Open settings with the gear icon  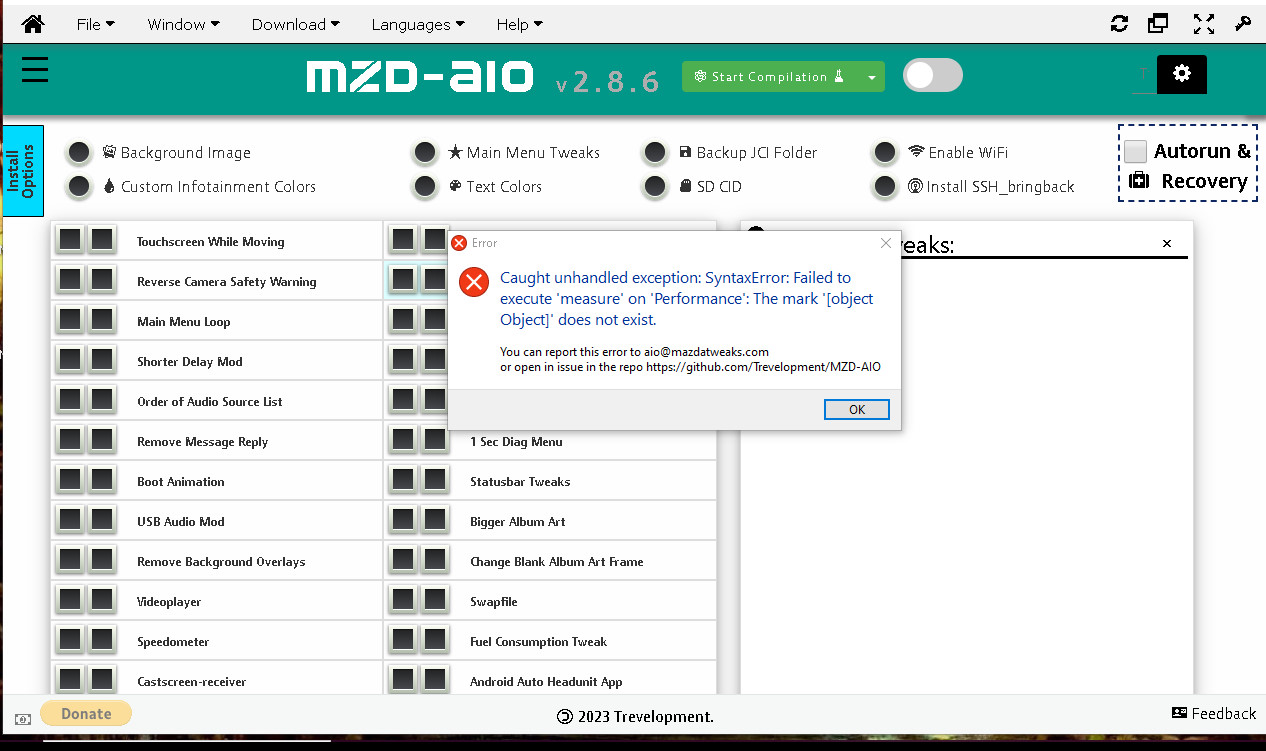[x=1181, y=74]
